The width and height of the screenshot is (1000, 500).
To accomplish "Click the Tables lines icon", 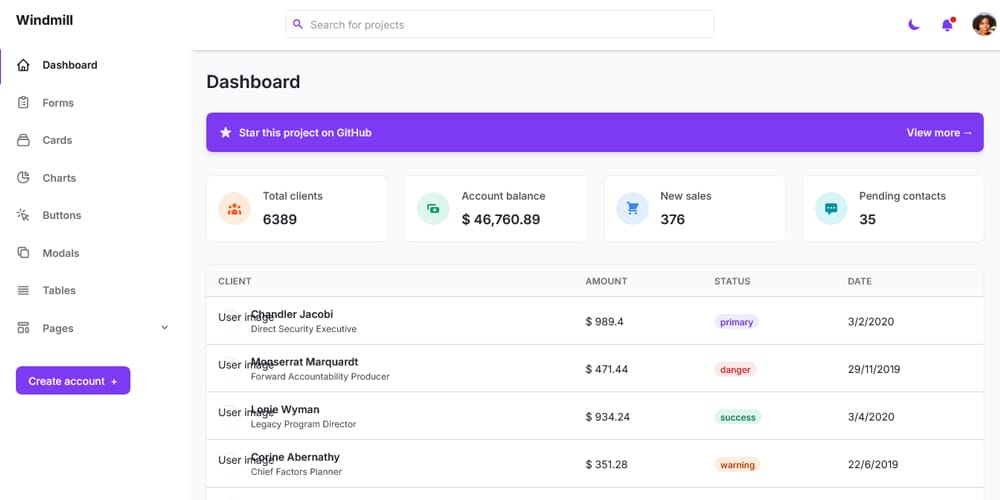I will tap(23, 290).
